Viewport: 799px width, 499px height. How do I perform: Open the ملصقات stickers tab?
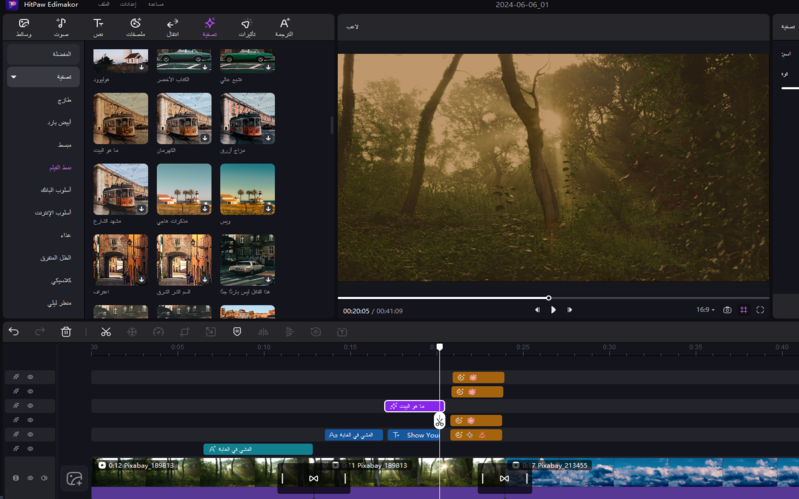pyautogui.click(x=135, y=28)
